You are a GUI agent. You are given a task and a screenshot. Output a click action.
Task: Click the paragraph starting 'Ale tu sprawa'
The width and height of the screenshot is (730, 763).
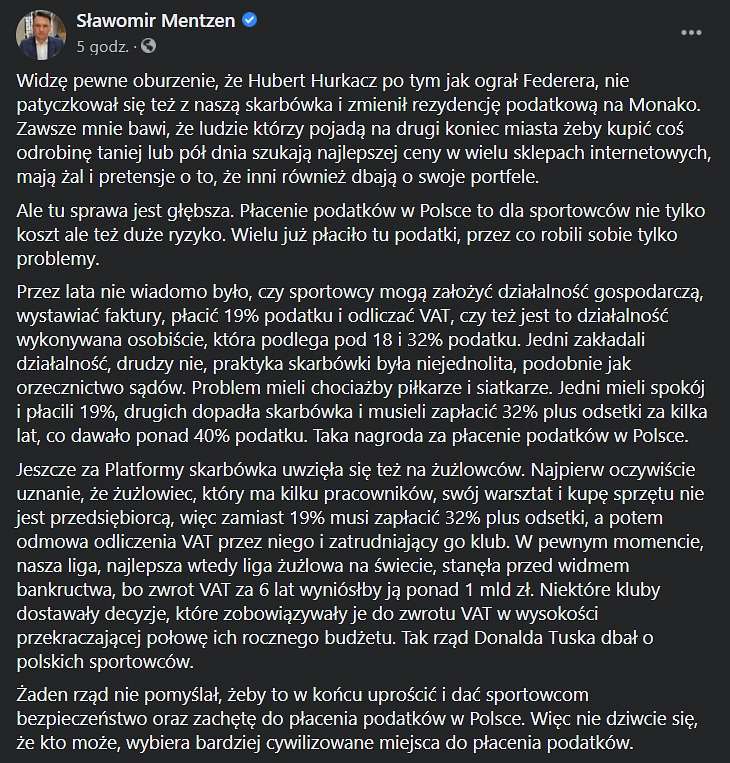click(x=361, y=235)
